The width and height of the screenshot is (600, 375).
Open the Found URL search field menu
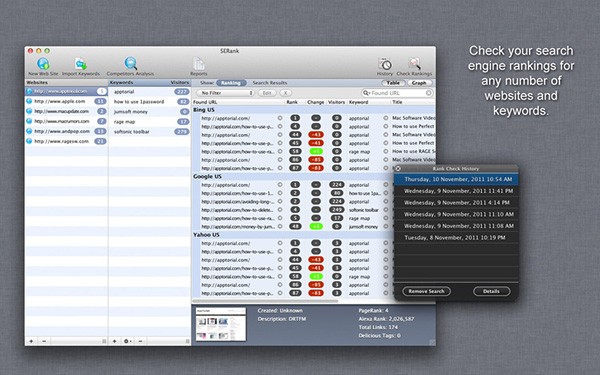pos(366,93)
